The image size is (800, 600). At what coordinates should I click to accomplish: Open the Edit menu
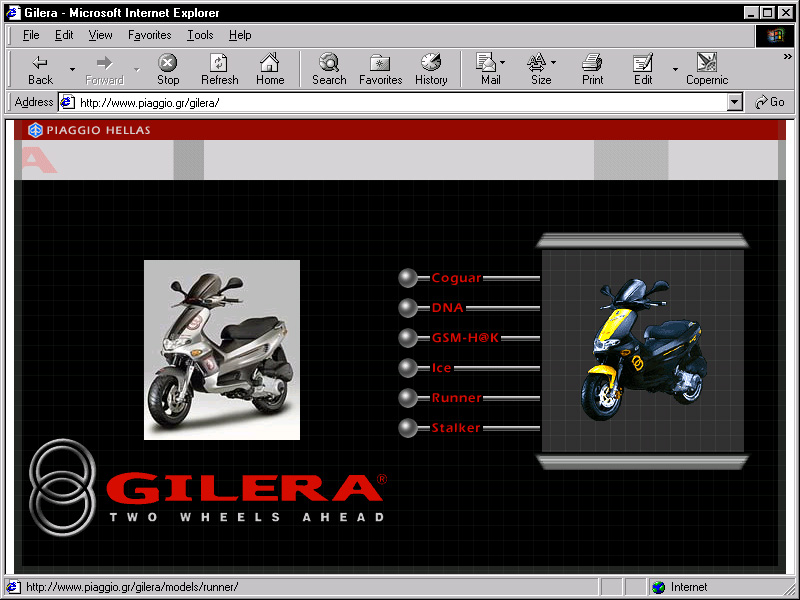pos(64,35)
